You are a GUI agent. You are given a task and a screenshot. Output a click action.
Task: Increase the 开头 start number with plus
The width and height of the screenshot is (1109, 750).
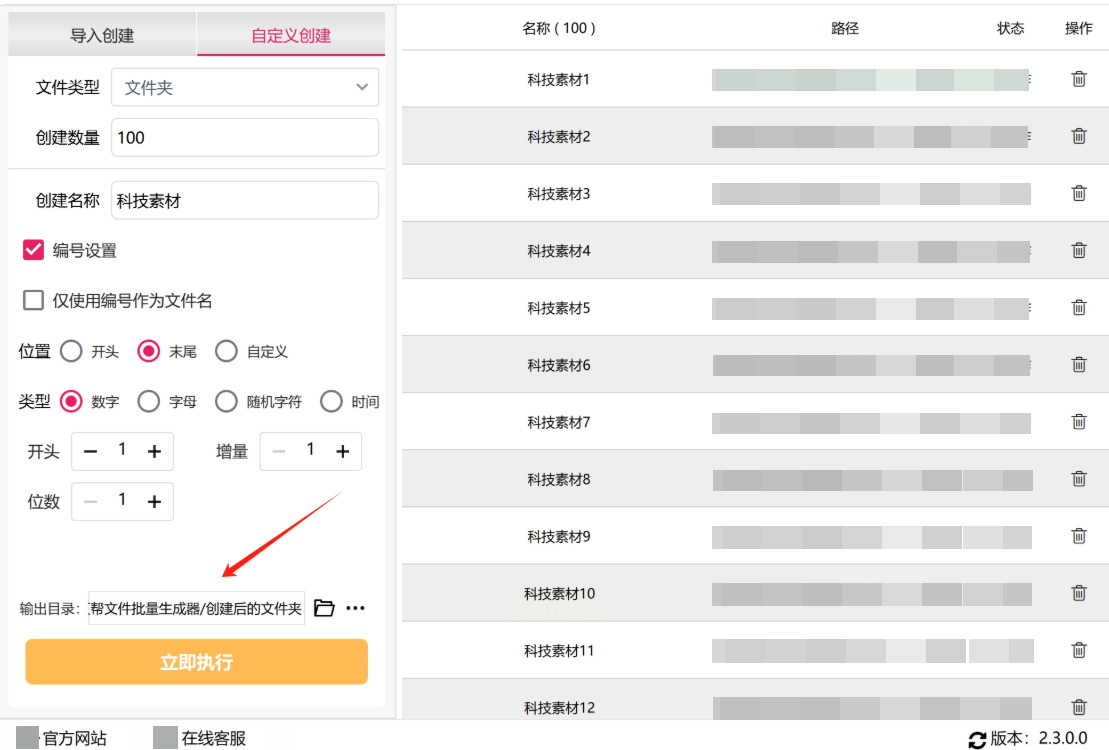tap(154, 452)
